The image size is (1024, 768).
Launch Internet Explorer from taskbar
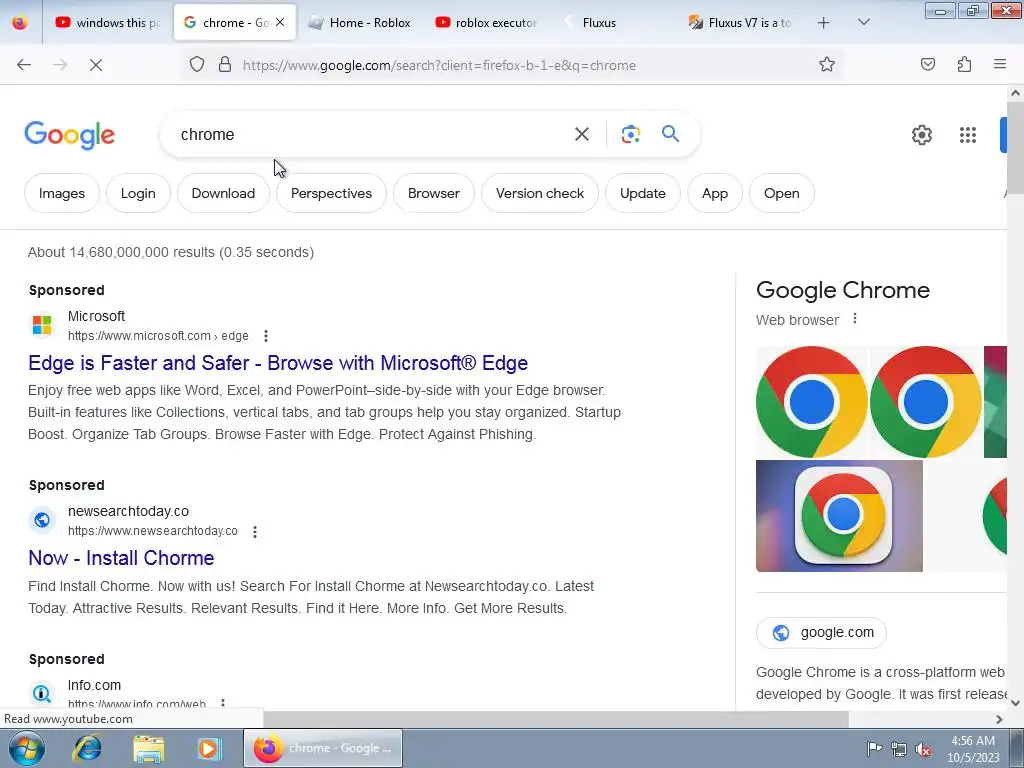tap(88, 748)
